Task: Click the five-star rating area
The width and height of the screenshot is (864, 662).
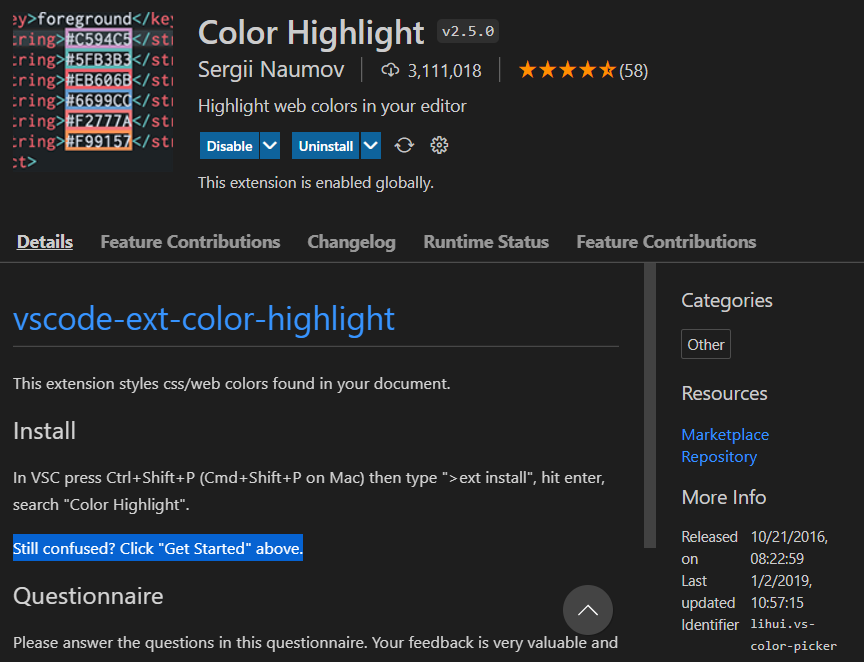Action: (x=567, y=69)
